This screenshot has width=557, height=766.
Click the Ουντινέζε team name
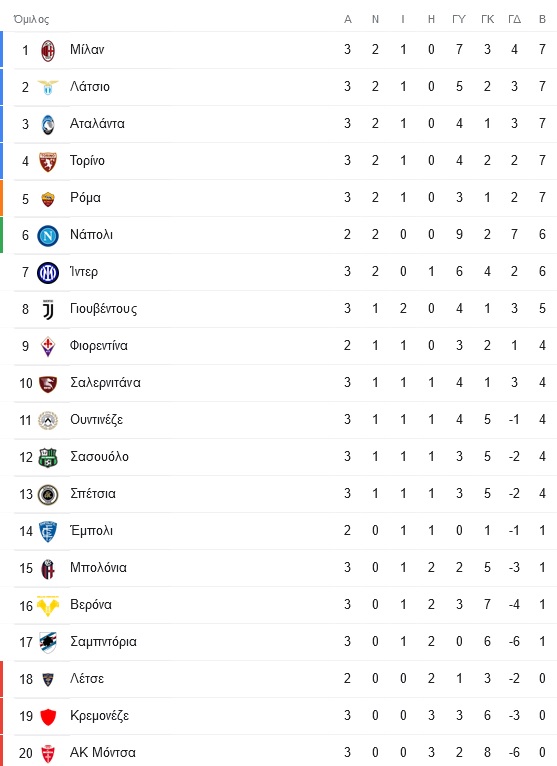[x=96, y=420]
